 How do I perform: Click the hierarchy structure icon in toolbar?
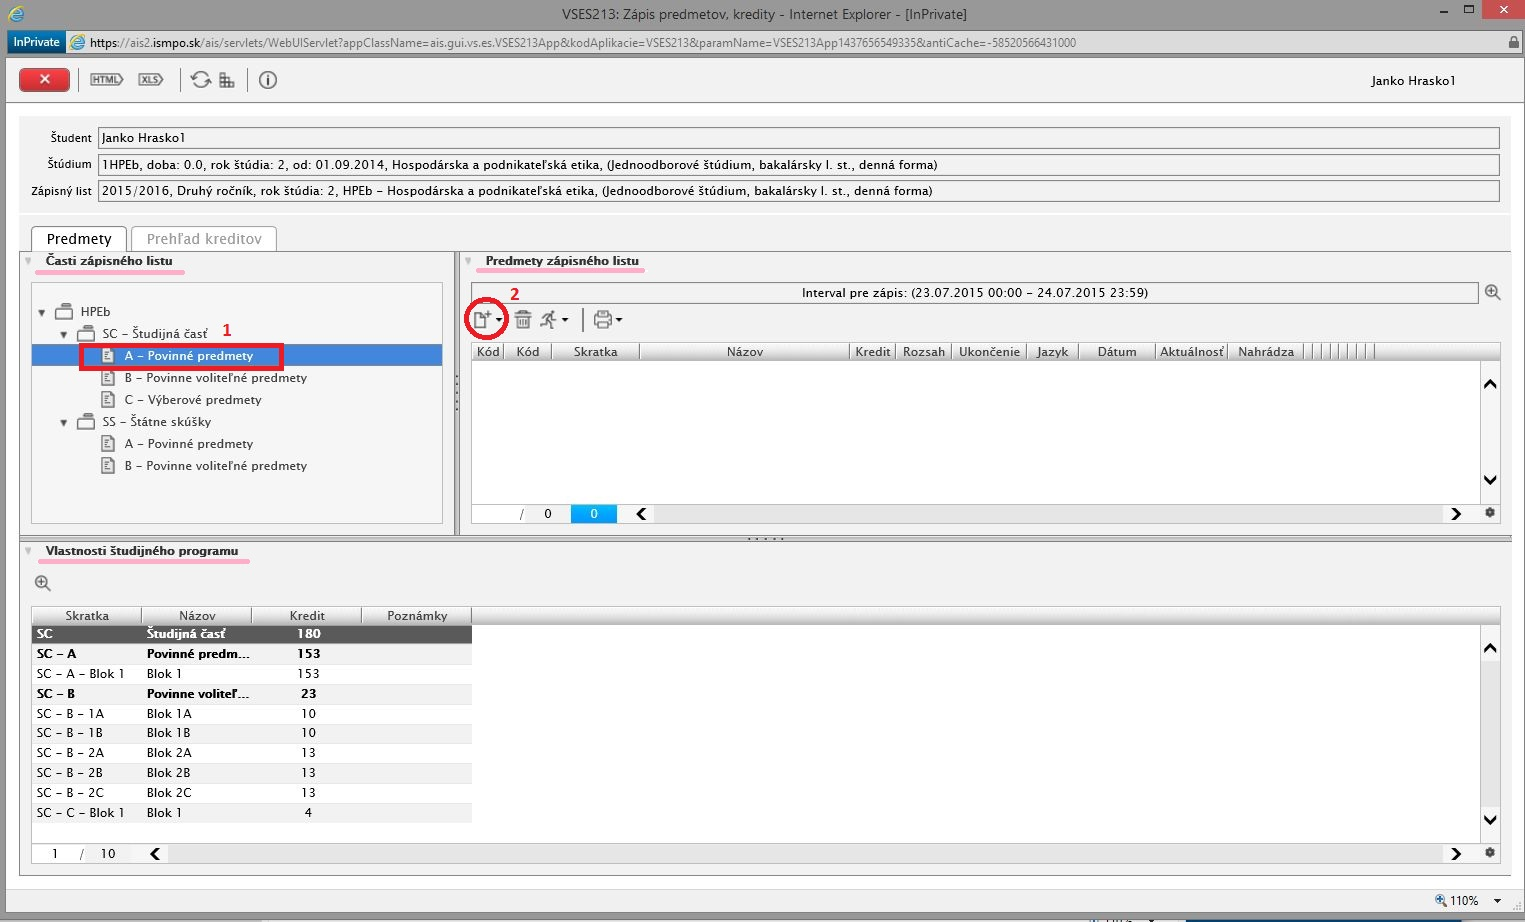[x=227, y=80]
